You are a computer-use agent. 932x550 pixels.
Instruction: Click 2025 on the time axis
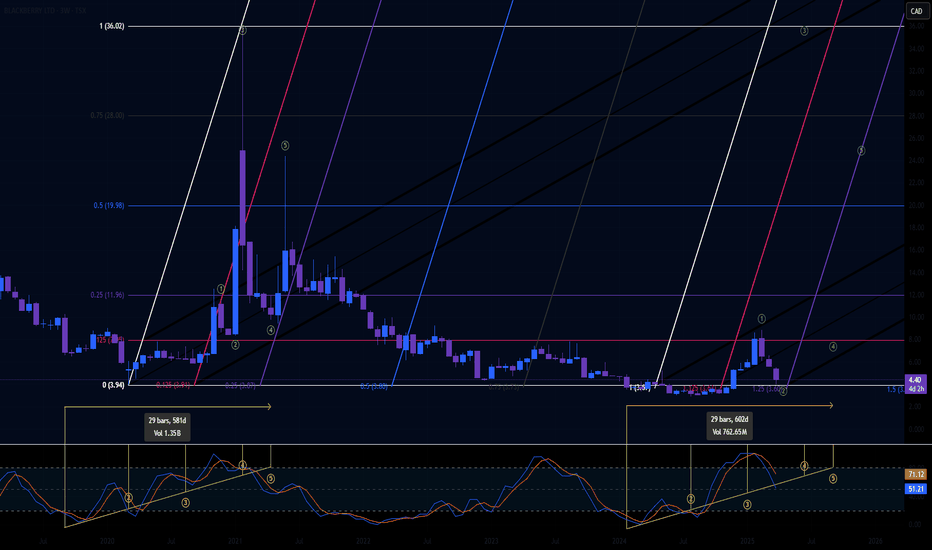pos(748,541)
